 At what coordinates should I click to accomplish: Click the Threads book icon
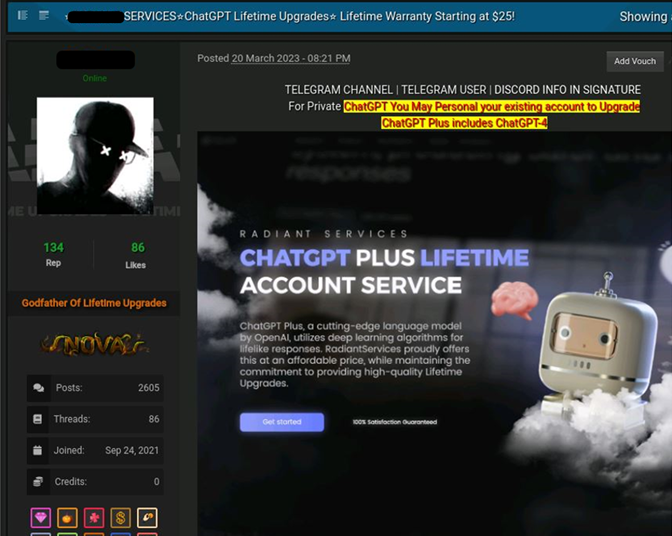(38, 419)
